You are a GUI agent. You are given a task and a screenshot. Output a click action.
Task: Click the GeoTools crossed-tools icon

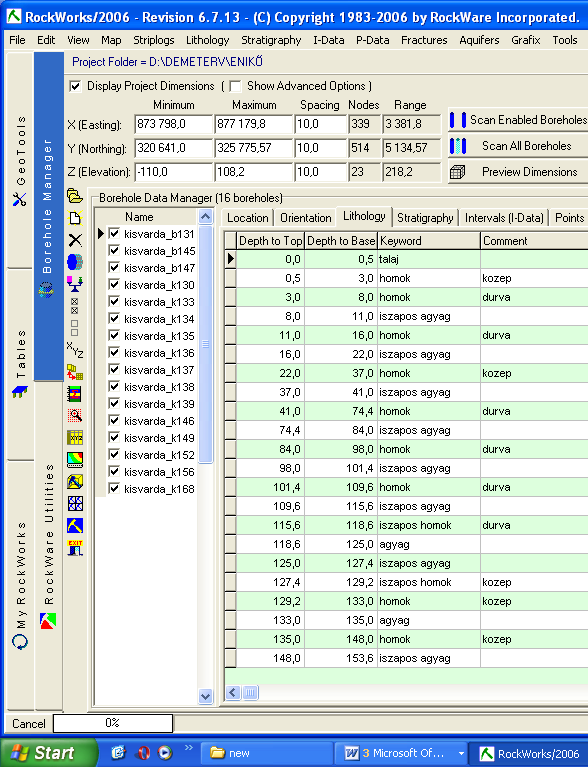coord(20,199)
